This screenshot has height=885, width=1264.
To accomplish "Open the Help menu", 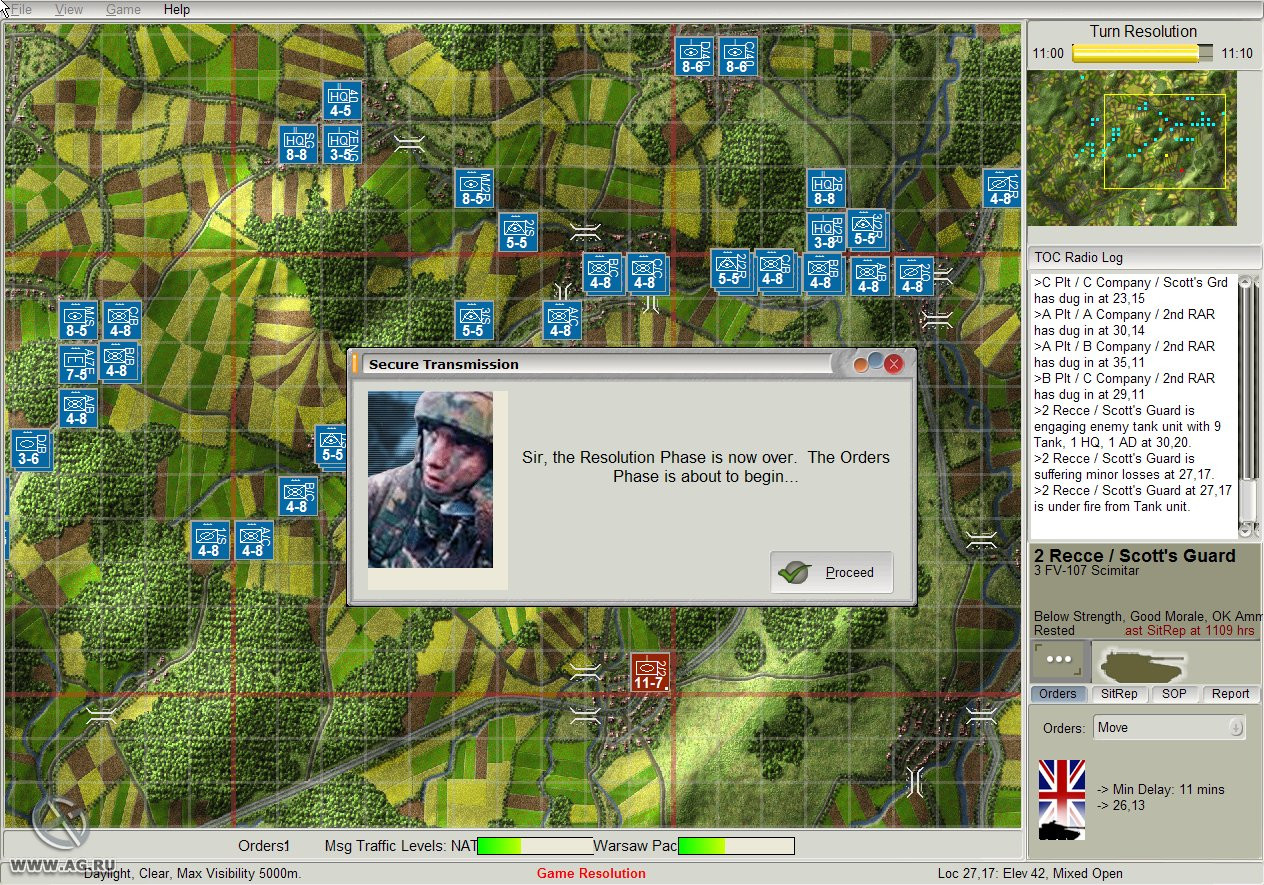I will point(177,9).
